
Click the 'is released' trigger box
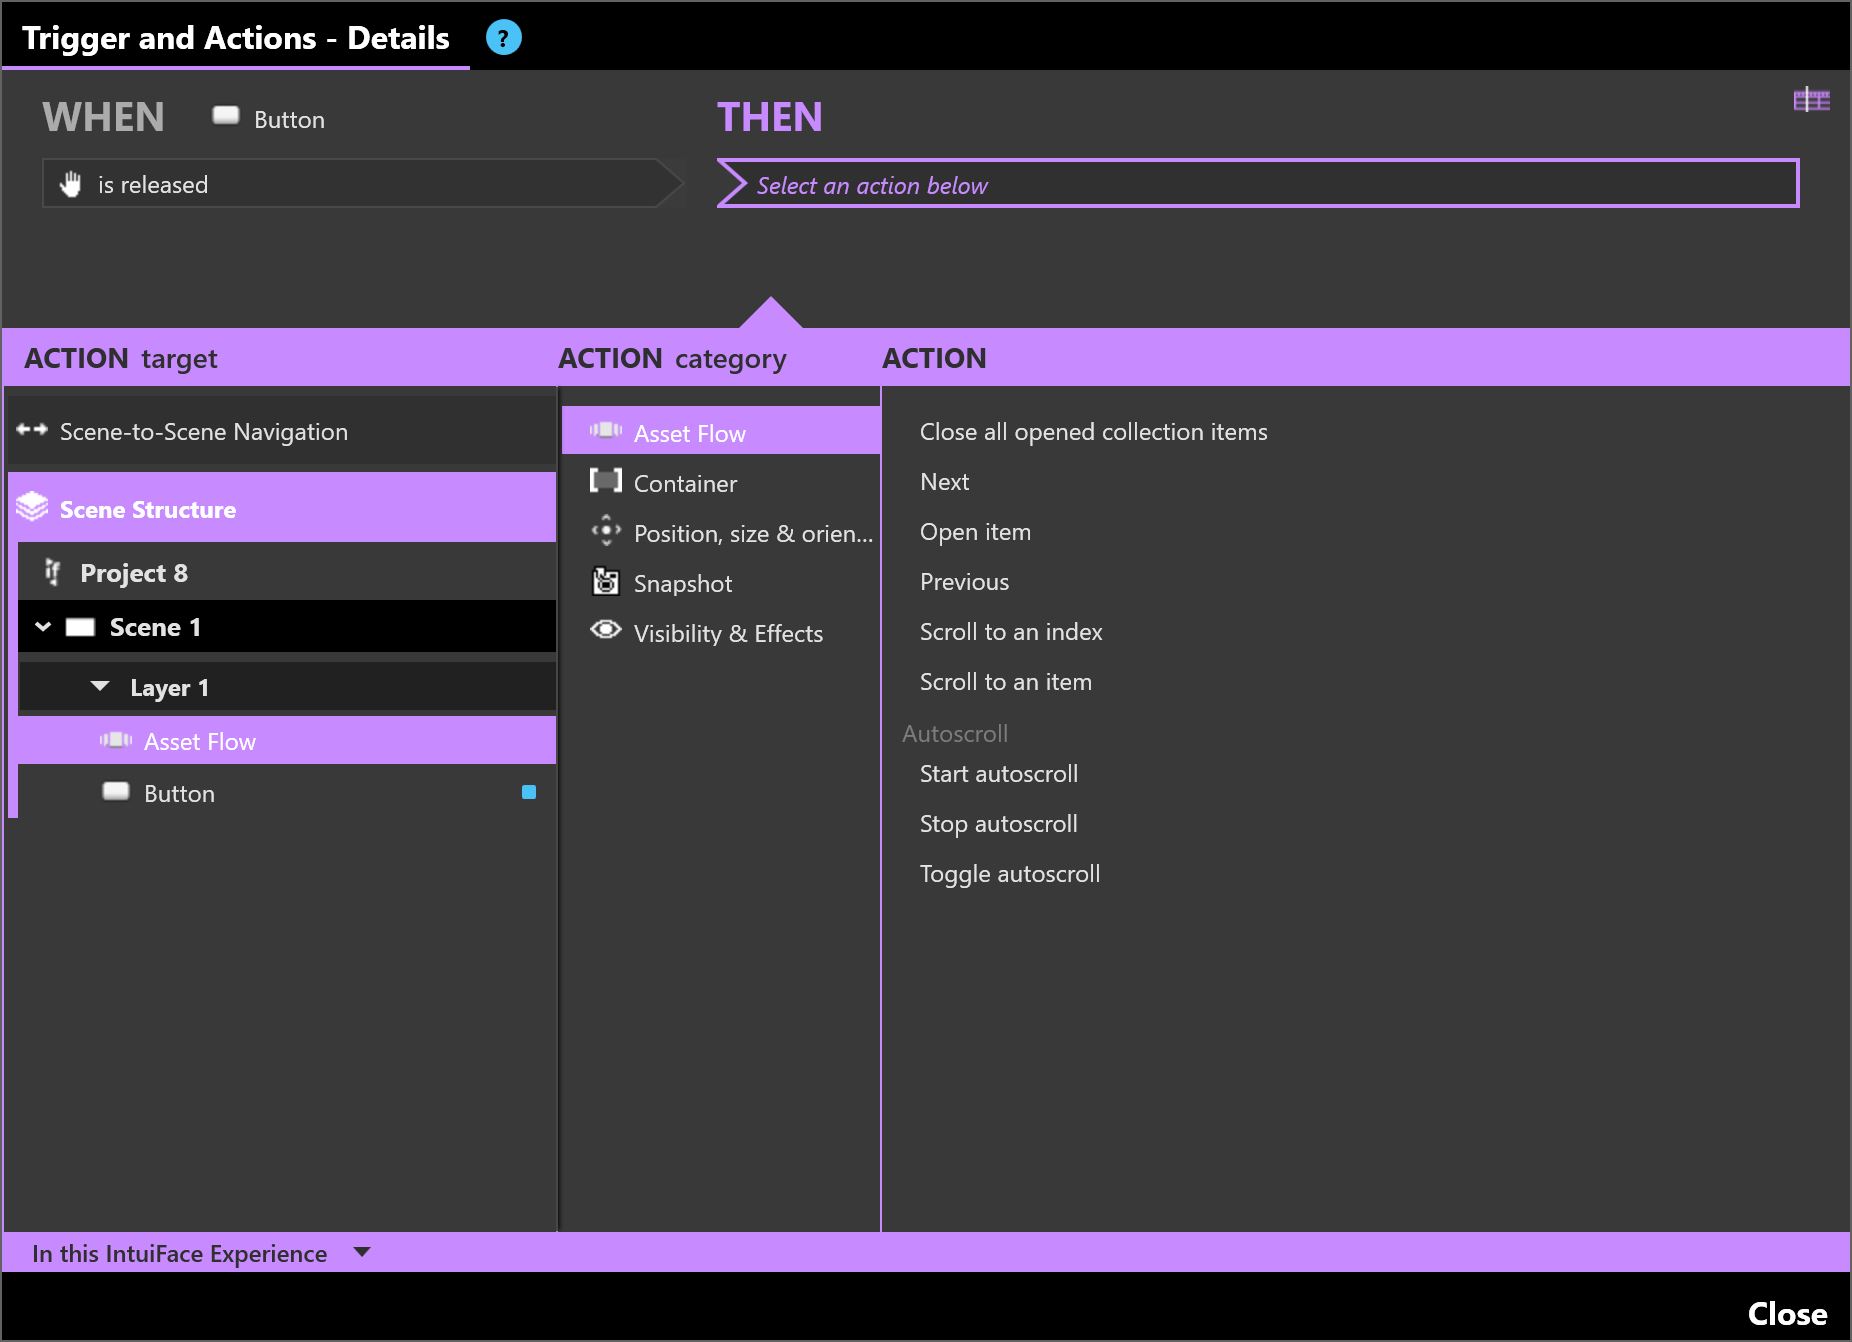pos(350,184)
